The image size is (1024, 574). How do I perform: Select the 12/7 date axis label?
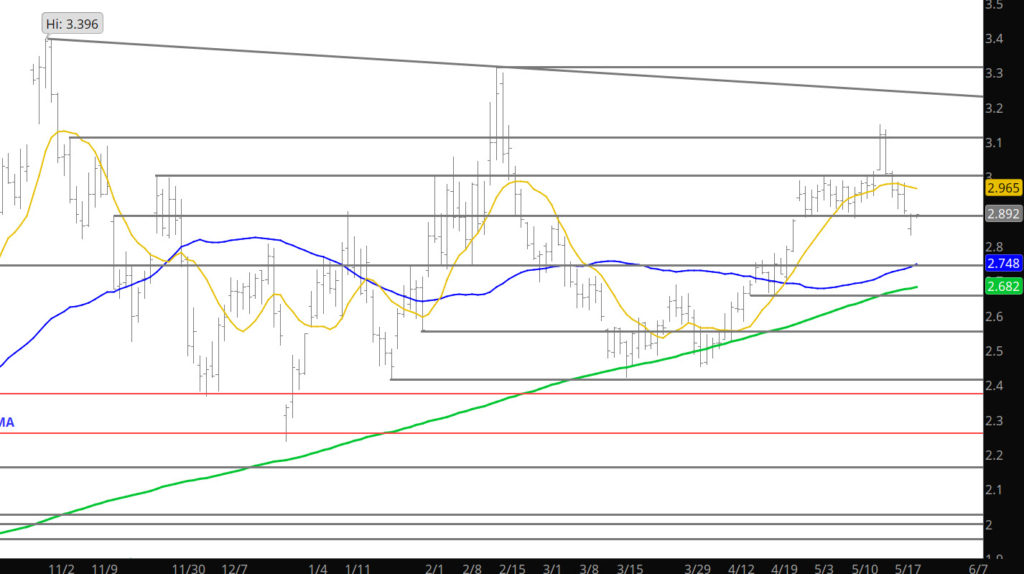coord(235,568)
